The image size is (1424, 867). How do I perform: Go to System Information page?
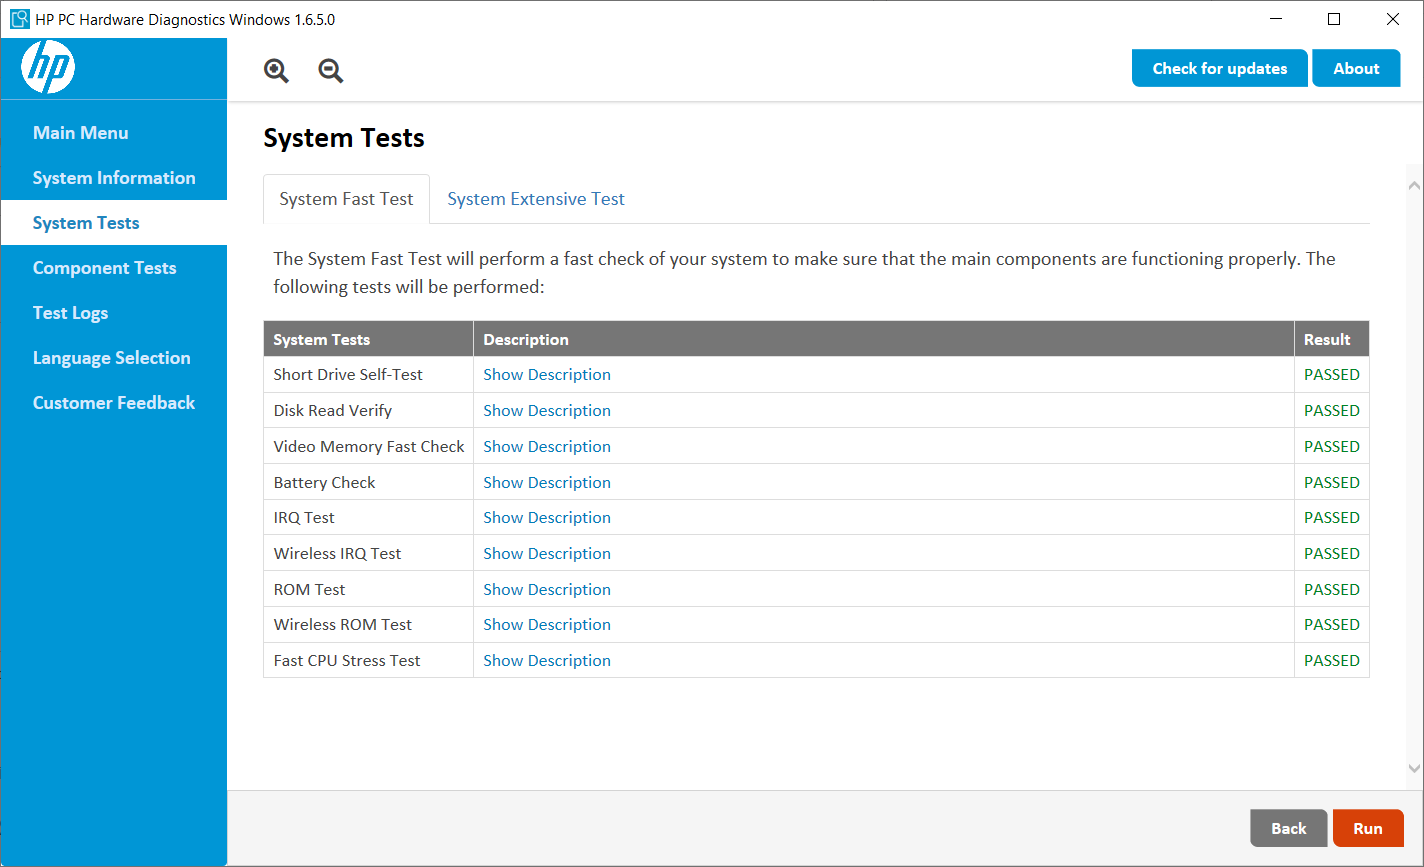click(114, 178)
